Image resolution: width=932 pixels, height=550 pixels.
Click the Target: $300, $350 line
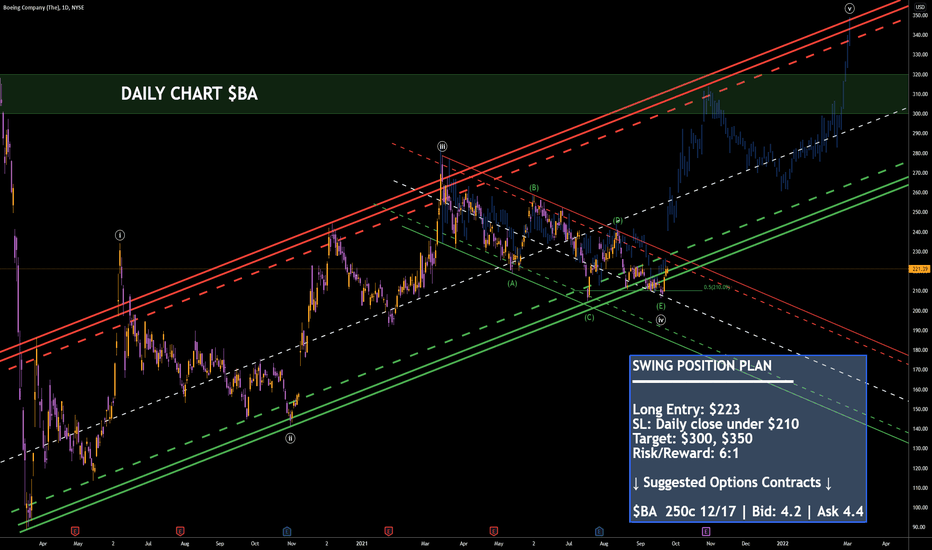[692, 439]
